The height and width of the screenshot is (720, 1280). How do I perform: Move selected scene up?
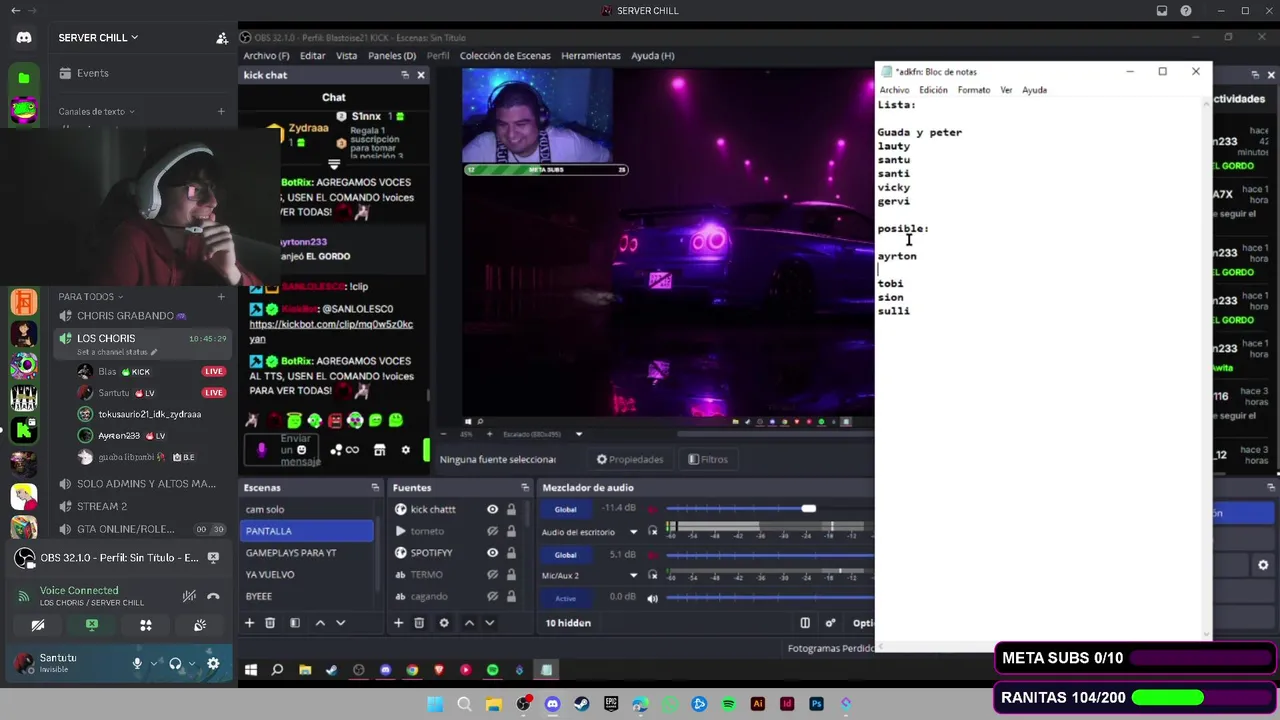tap(320, 623)
